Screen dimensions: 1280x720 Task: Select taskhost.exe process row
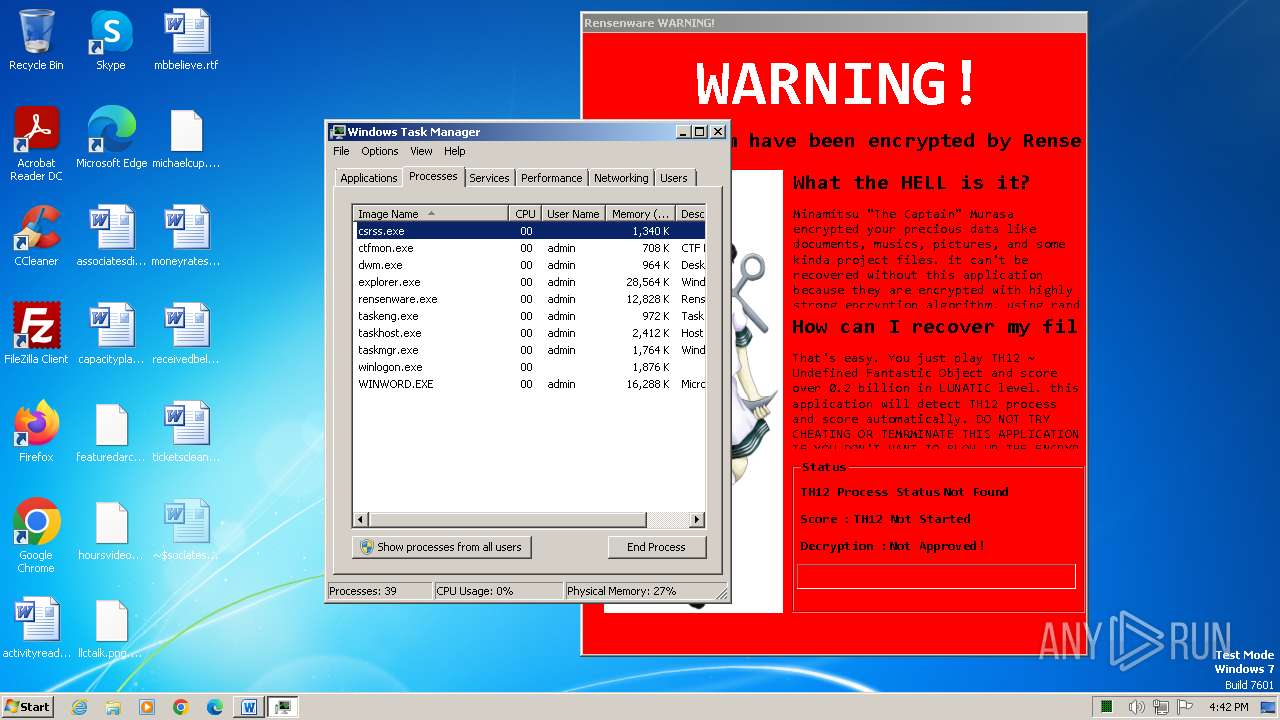(x=528, y=333)
